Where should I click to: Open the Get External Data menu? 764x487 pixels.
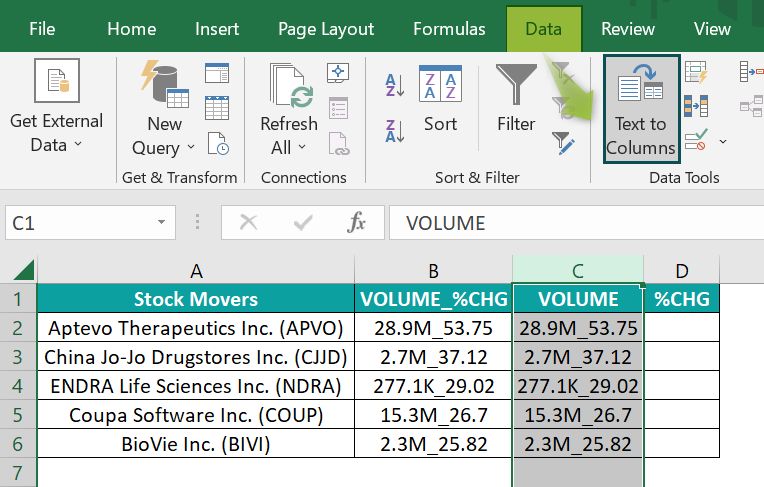(57, 106)
